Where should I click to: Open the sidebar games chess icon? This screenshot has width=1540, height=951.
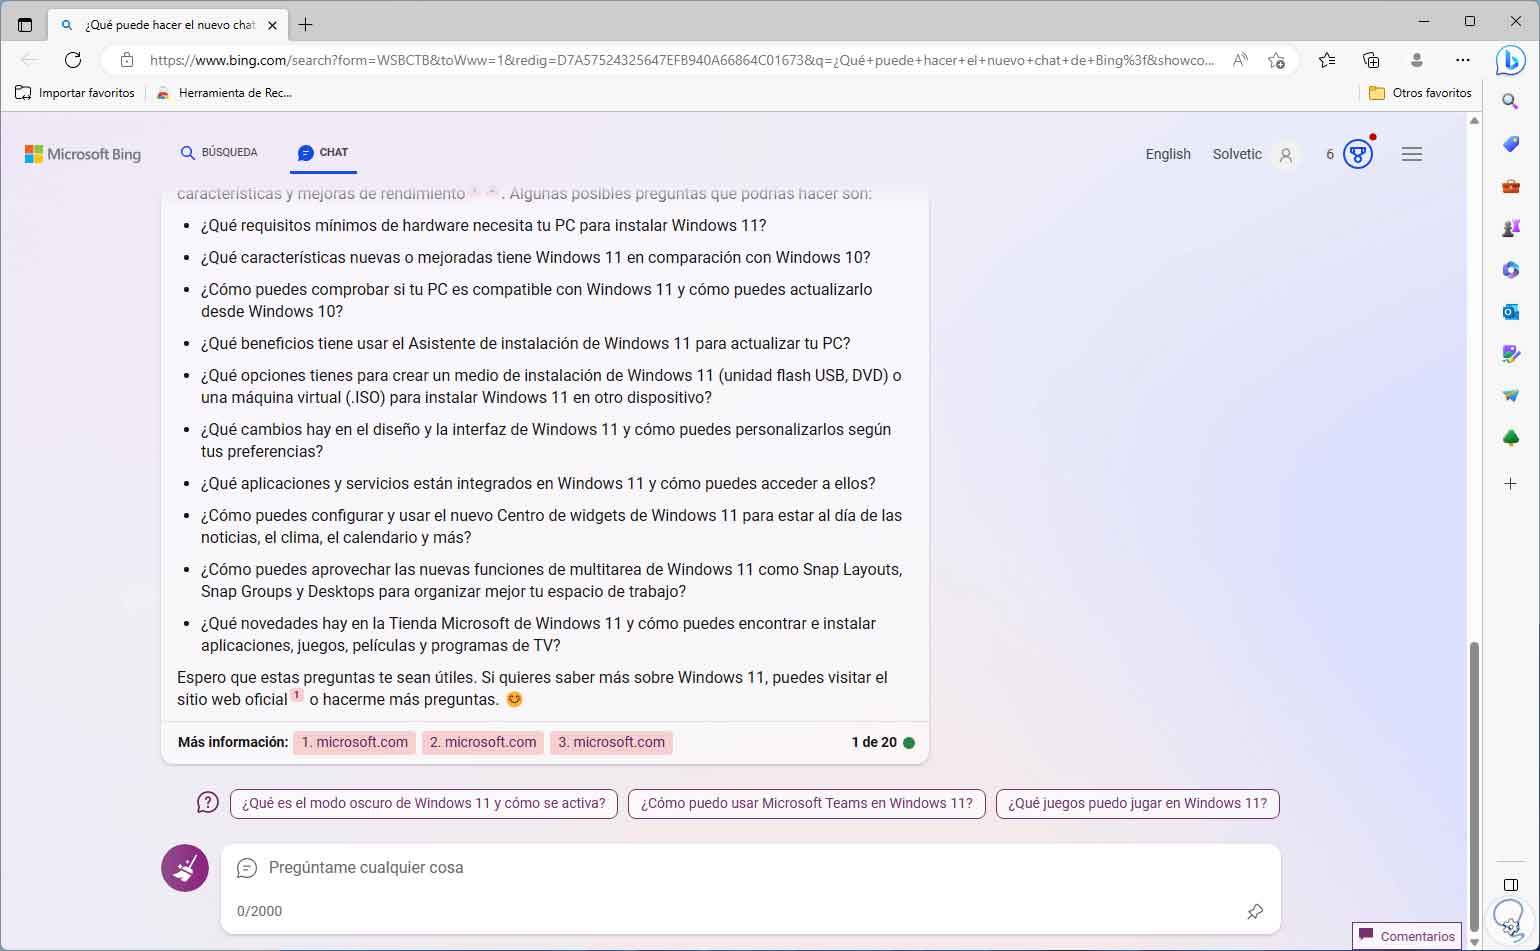pyautogui.click(x=1511, y=228)
